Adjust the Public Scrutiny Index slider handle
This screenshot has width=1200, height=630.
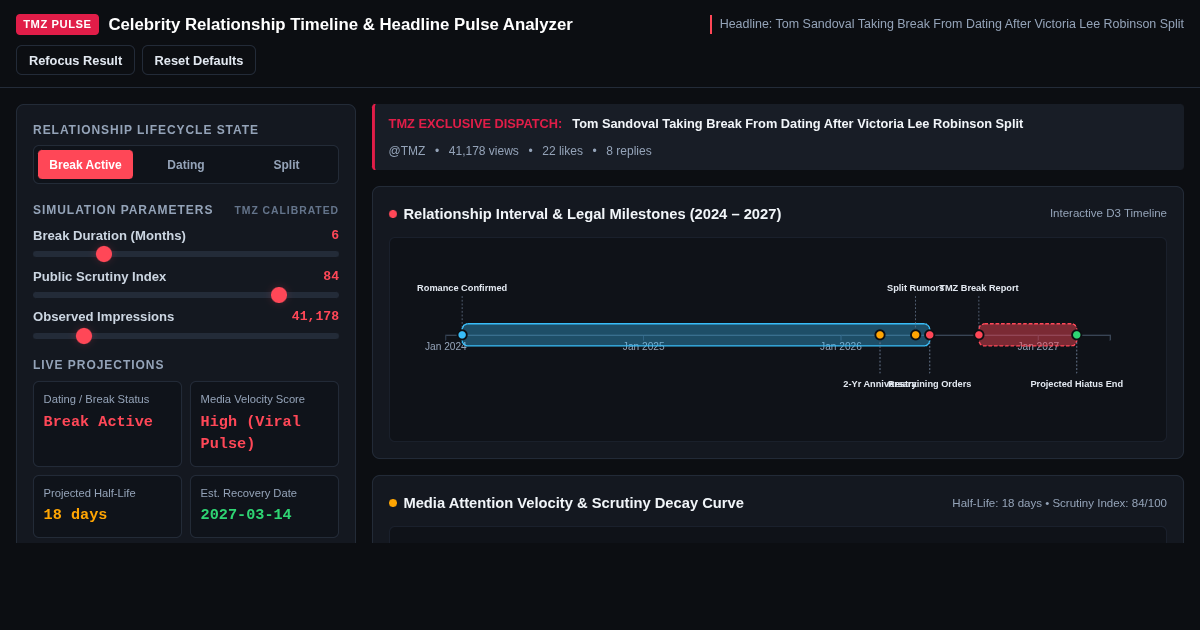pos(279,295)
